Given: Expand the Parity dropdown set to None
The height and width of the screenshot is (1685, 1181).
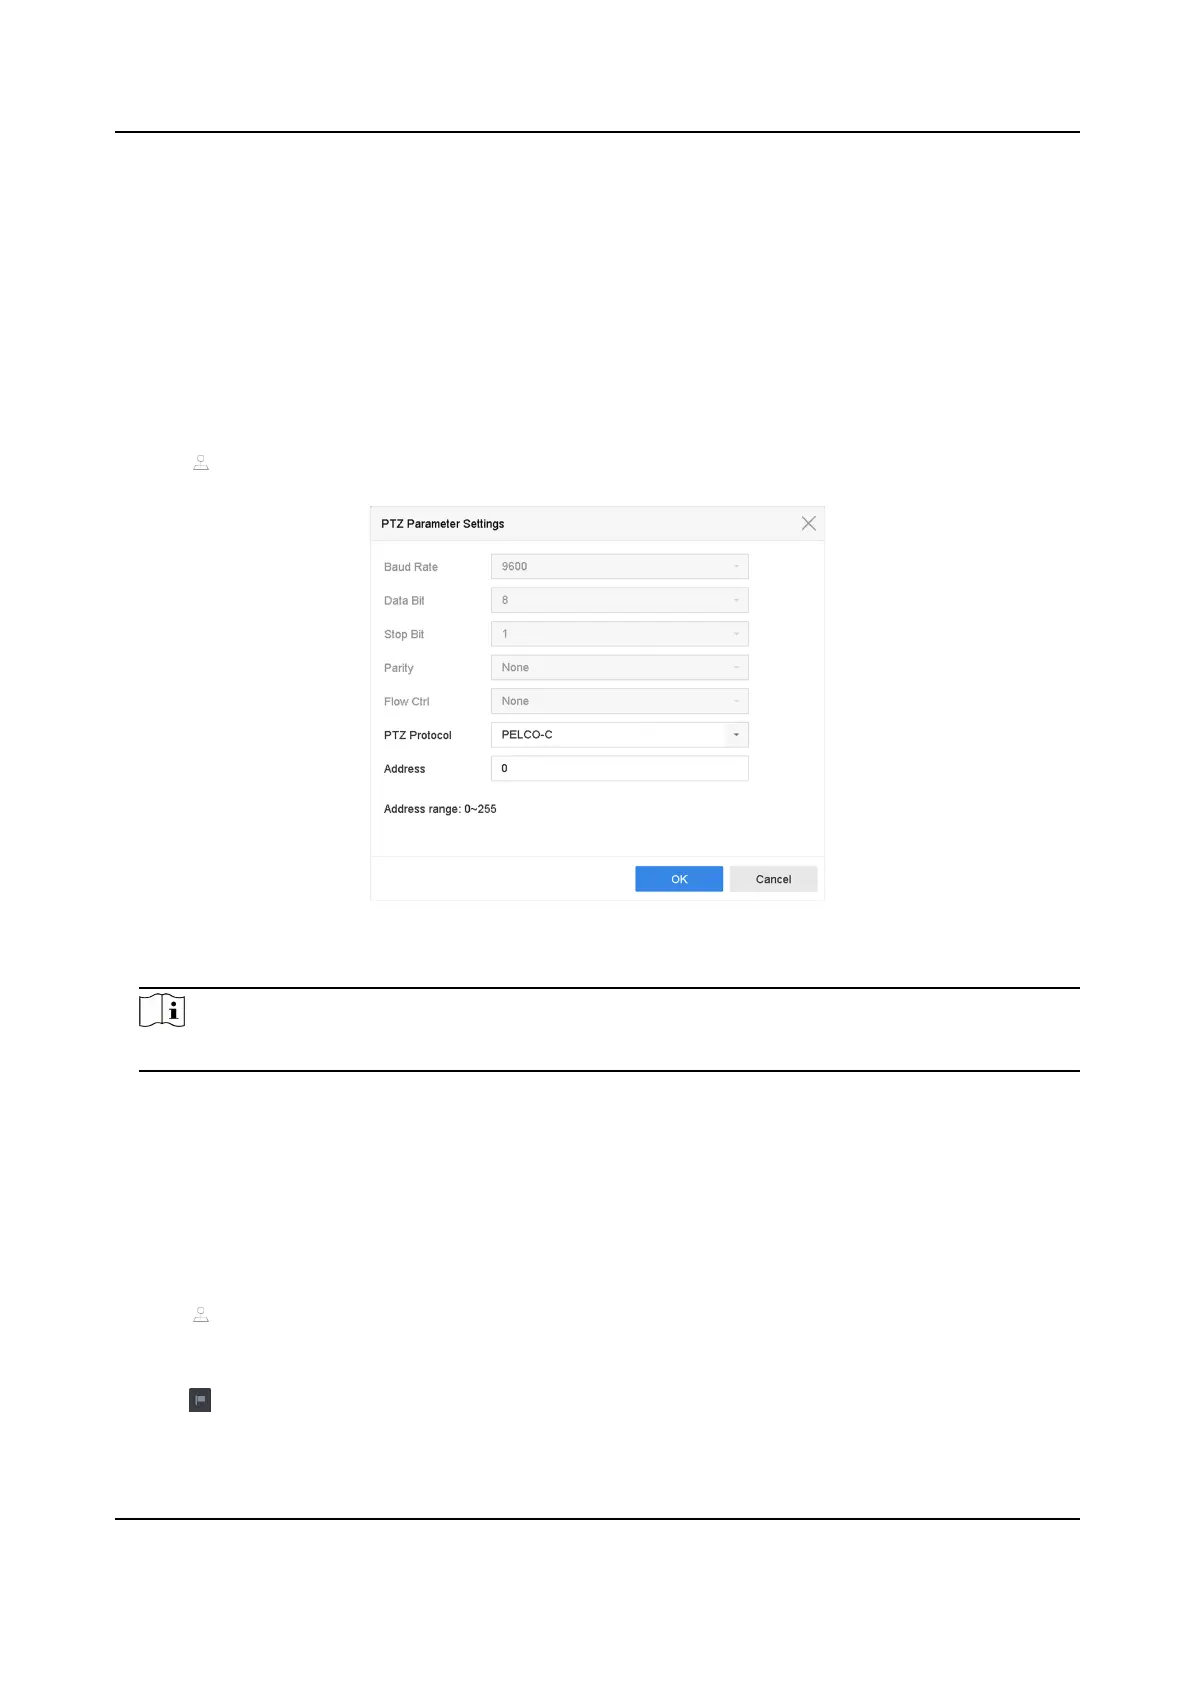Looking at the screenshot, I should click(619, 667).
